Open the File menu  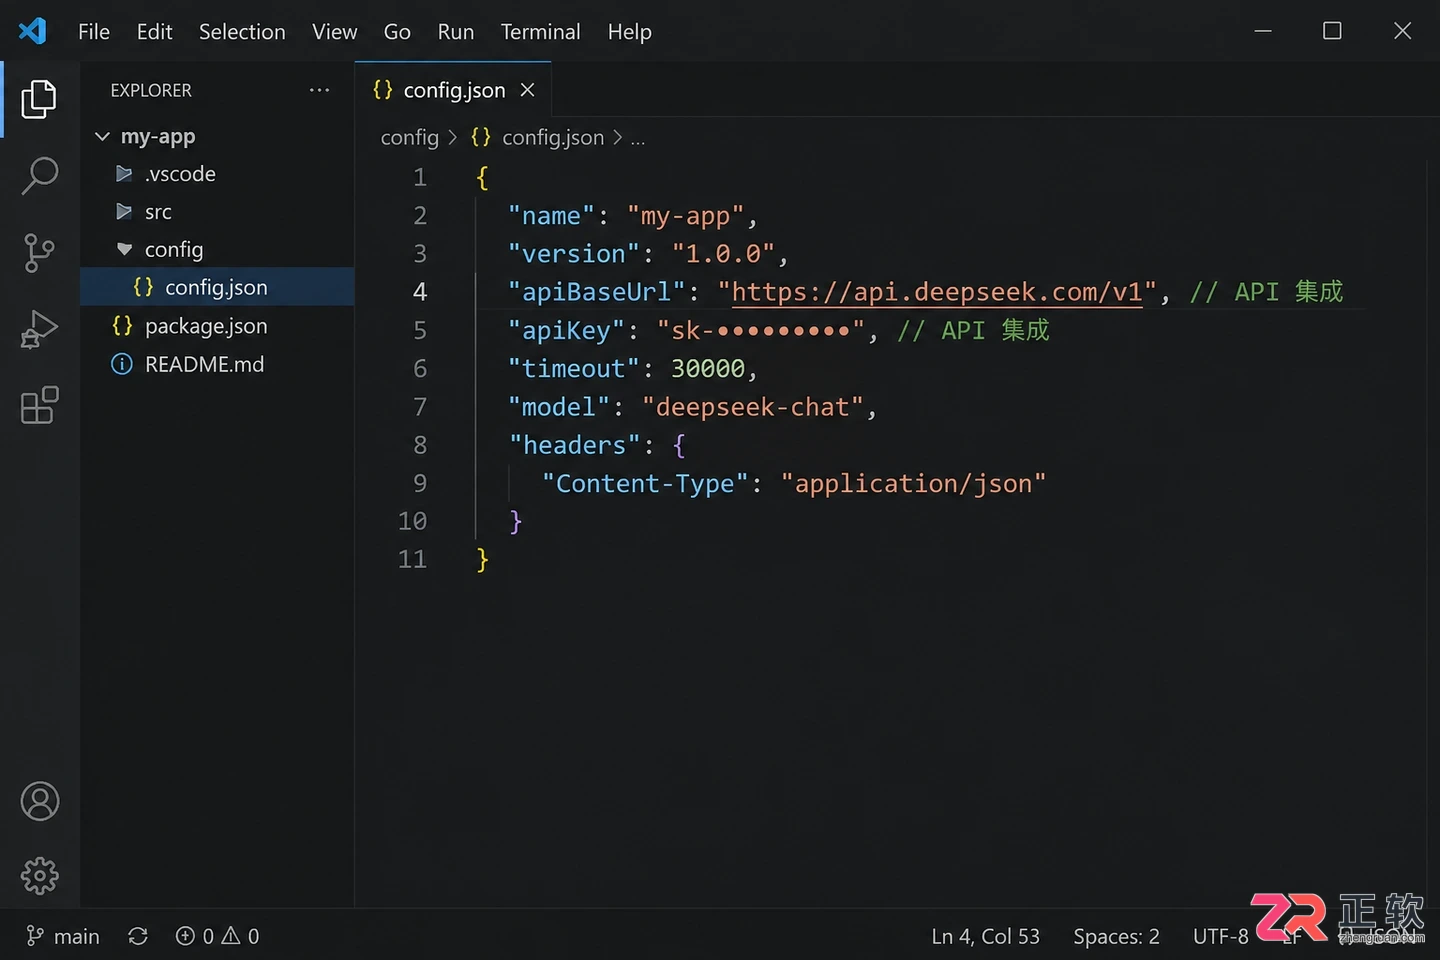pyautogui.click(x=94, y=32)
